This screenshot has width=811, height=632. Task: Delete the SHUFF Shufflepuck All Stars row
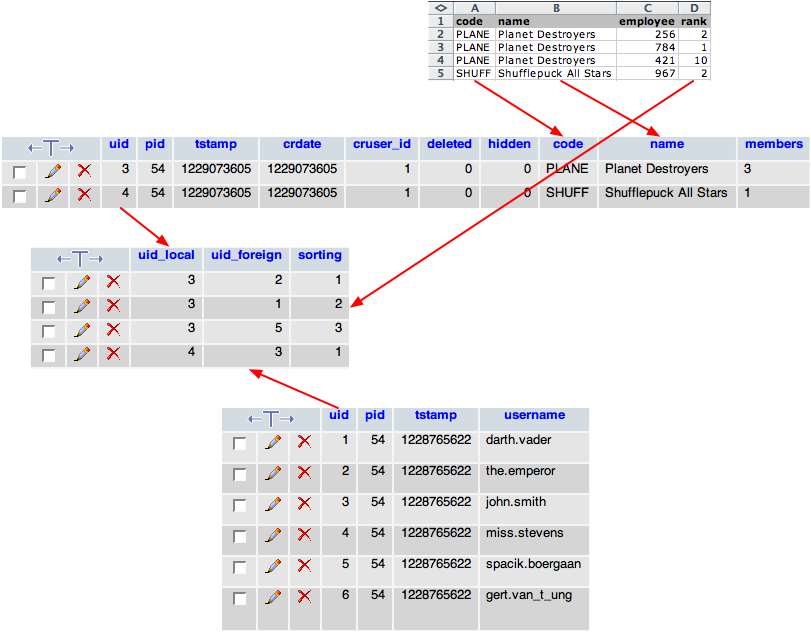(84, 195)
